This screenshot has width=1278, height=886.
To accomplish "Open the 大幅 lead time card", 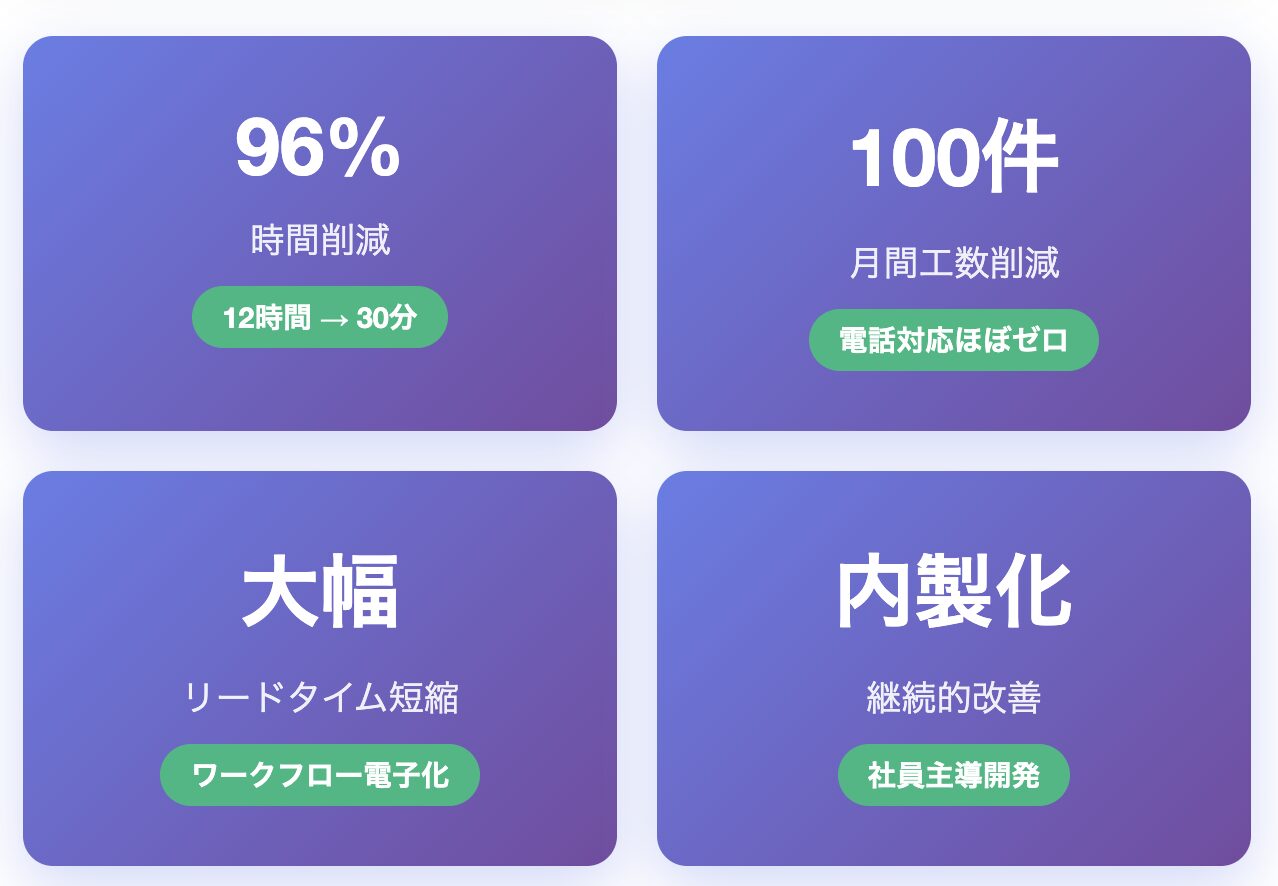I will pyautogui.click(x=320, y=669).
